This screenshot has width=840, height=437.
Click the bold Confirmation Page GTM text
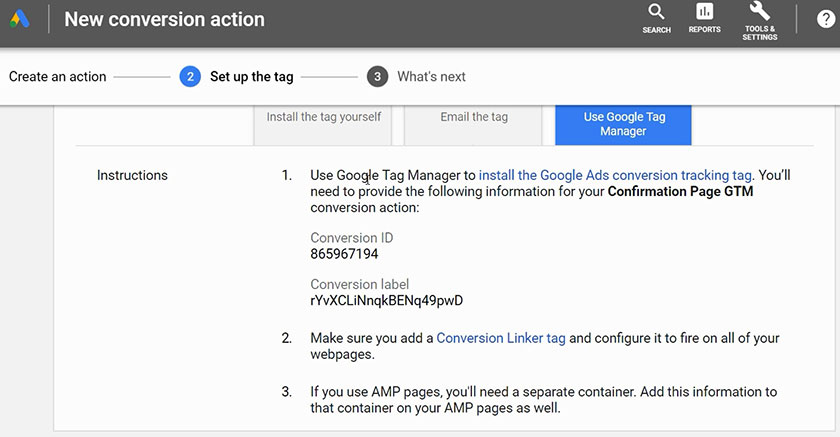(x=680, y=192)
